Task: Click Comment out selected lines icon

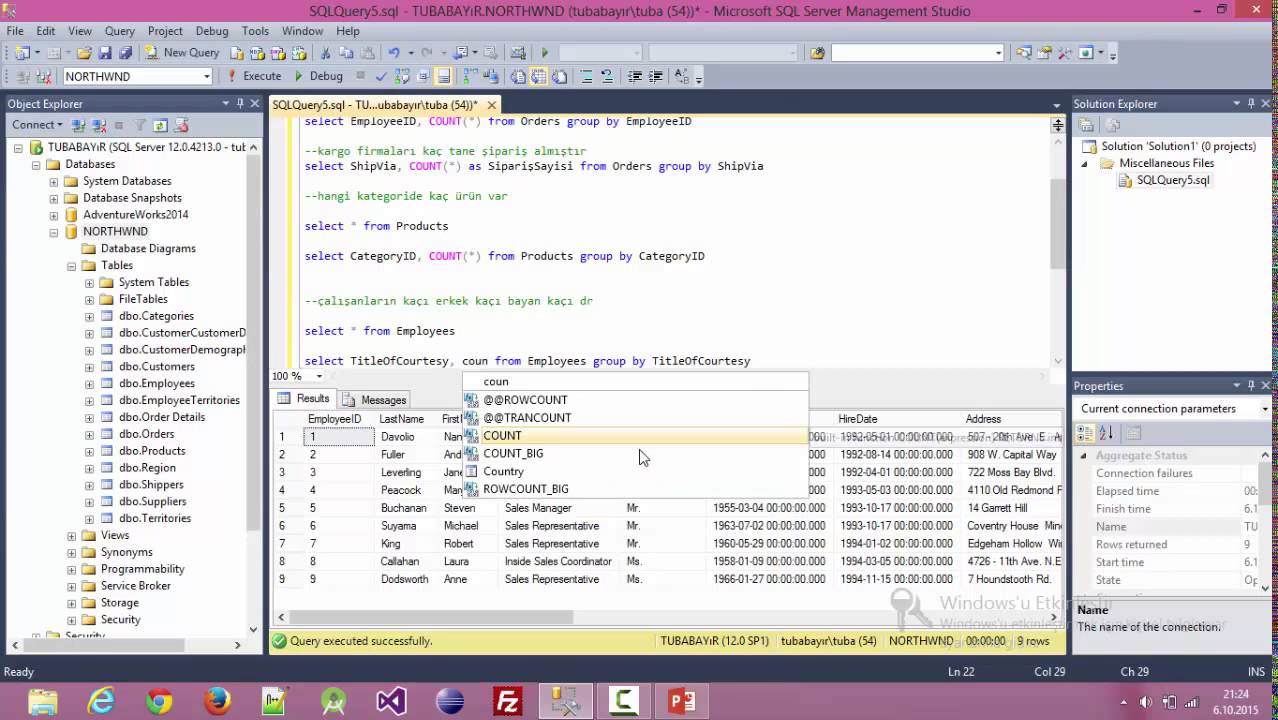Action: click(x=587, y=76)
